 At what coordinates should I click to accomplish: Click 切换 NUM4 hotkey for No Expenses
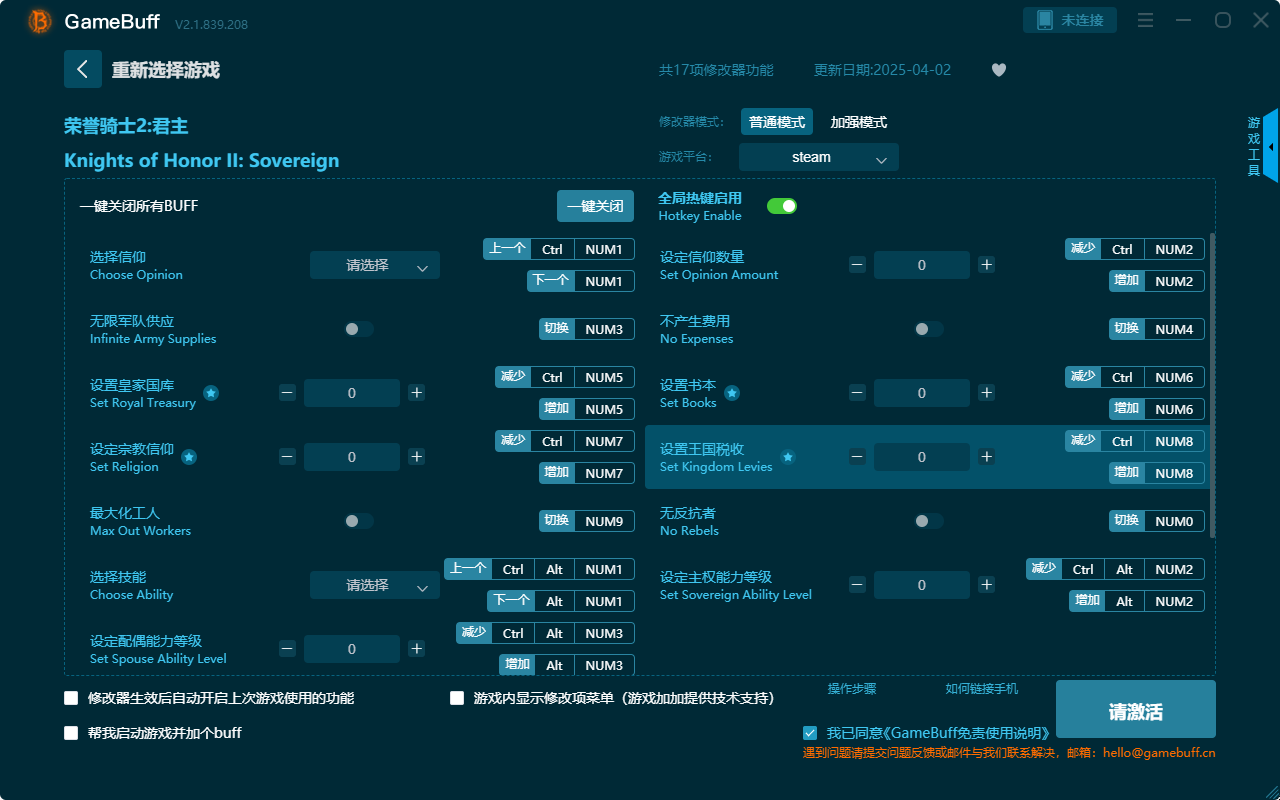point(1157,329)
